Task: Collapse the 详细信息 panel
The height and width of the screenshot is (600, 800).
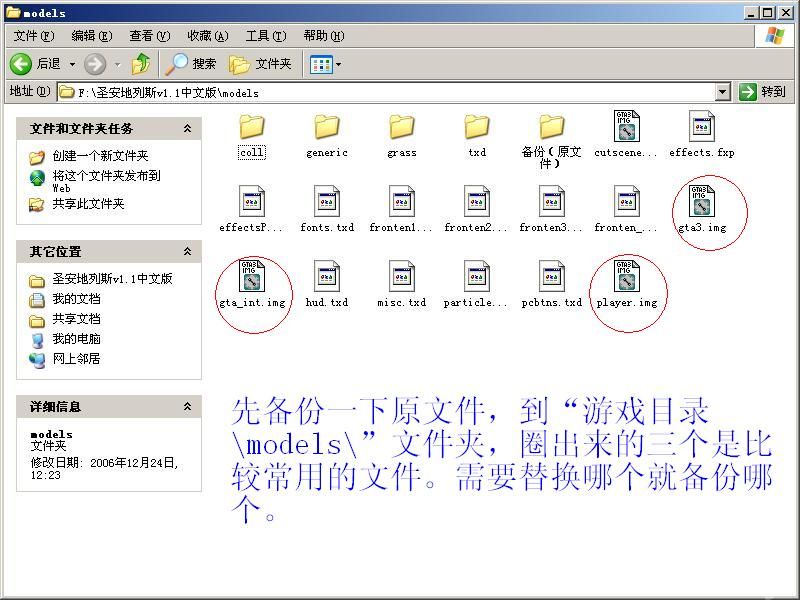Action: (187, 407)
